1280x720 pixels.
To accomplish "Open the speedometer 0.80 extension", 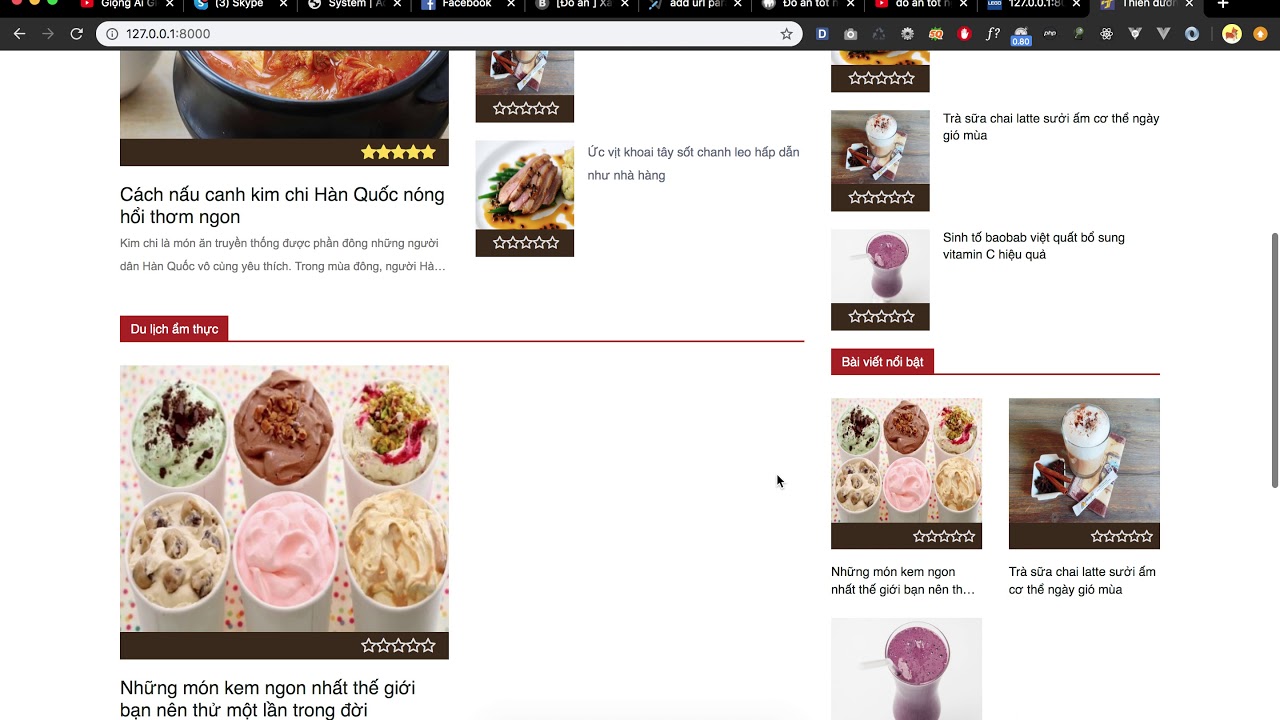I will tap(1021, 36).
